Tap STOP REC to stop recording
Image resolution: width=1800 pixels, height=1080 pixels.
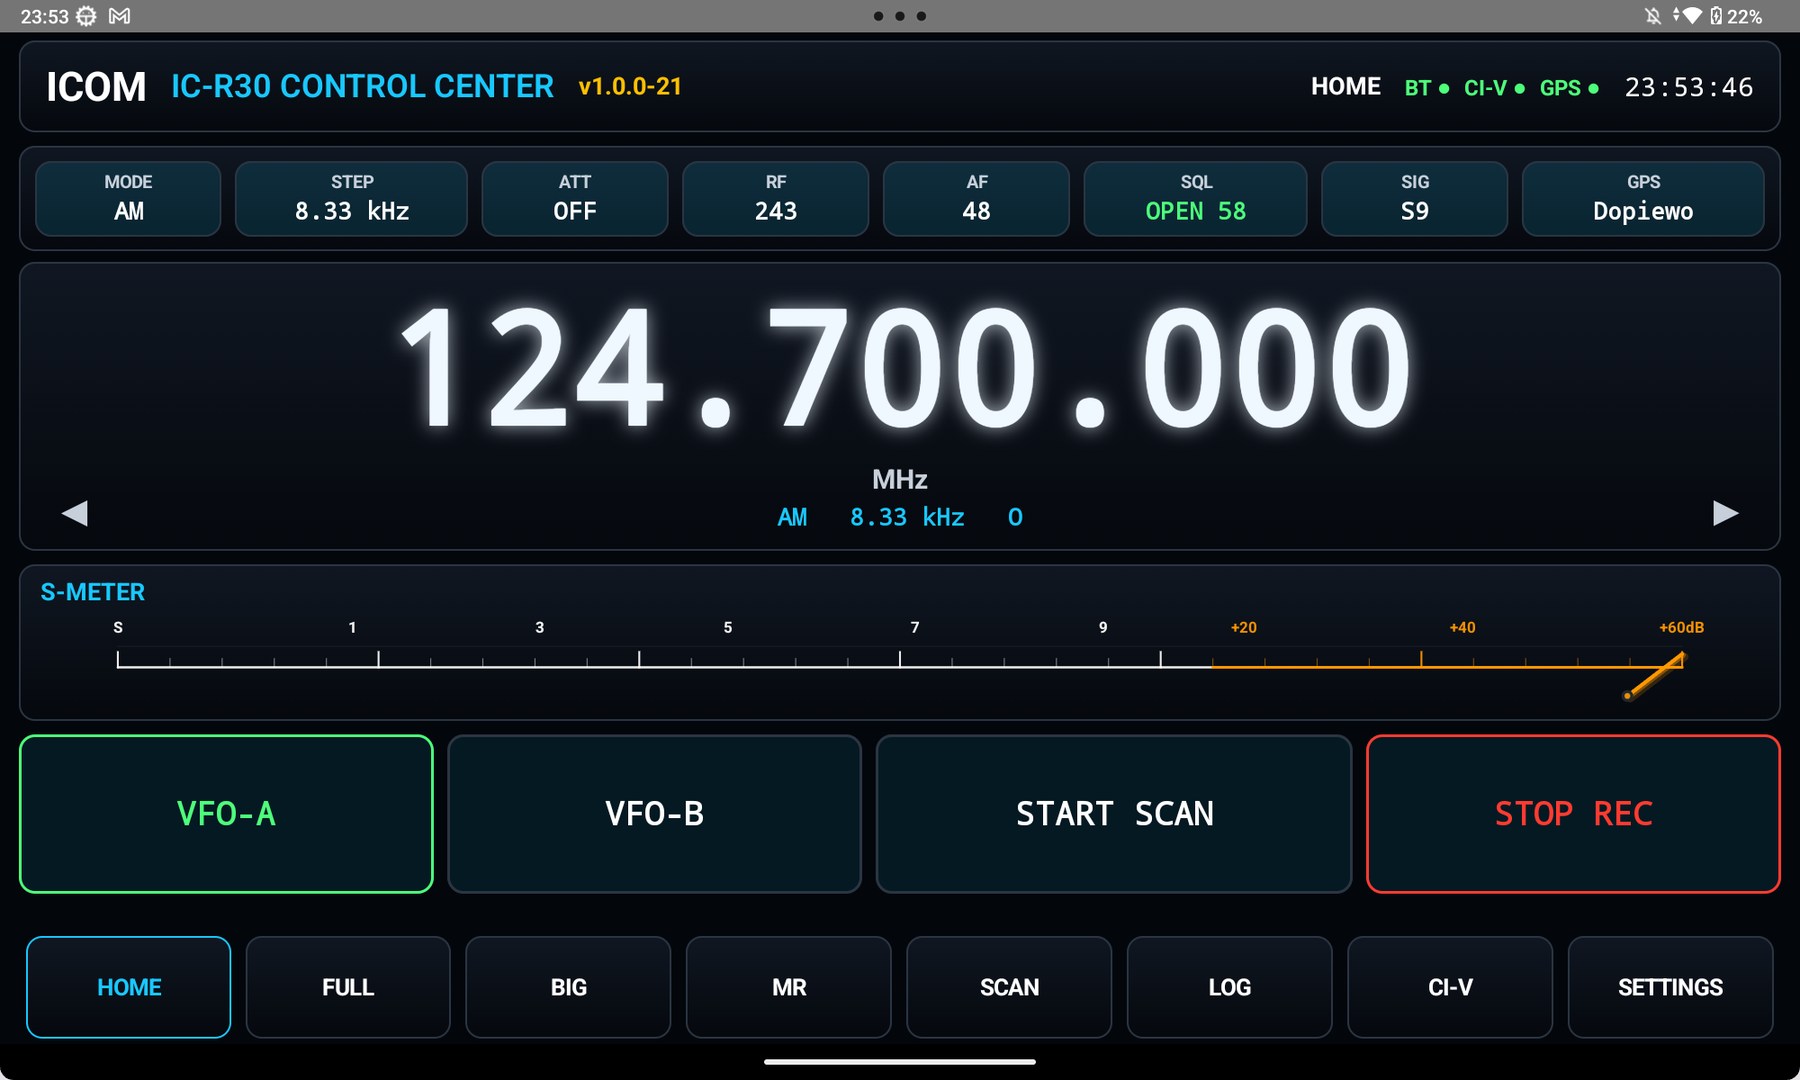pyautogui.click(x=1573, y=814)
